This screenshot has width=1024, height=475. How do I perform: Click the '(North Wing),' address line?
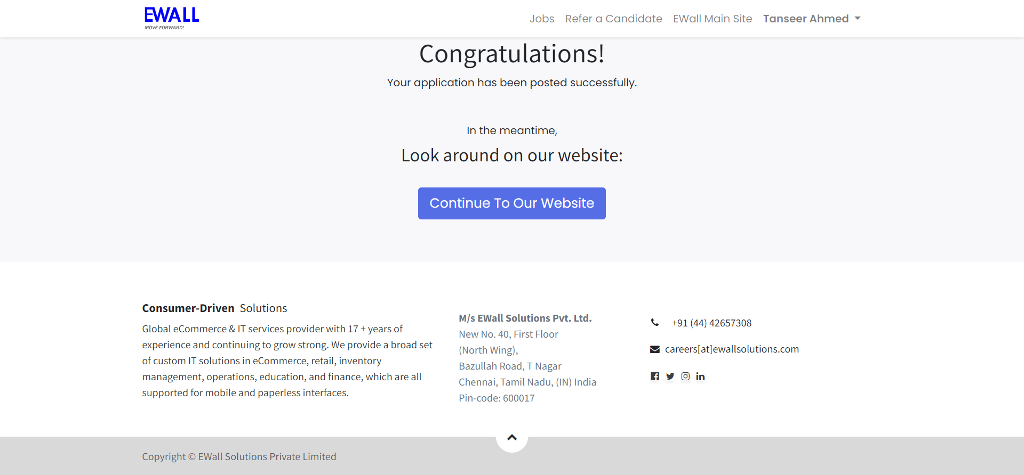pyautogui.click(x=488, y=350)
